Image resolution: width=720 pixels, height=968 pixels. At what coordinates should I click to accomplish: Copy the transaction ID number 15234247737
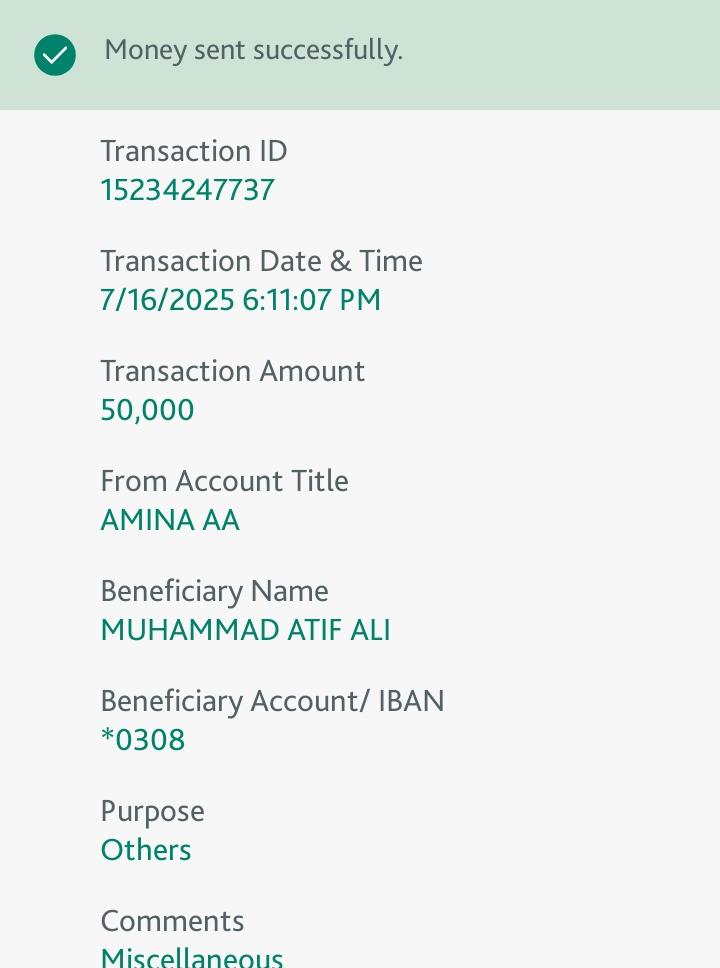(x=187, y=190)
